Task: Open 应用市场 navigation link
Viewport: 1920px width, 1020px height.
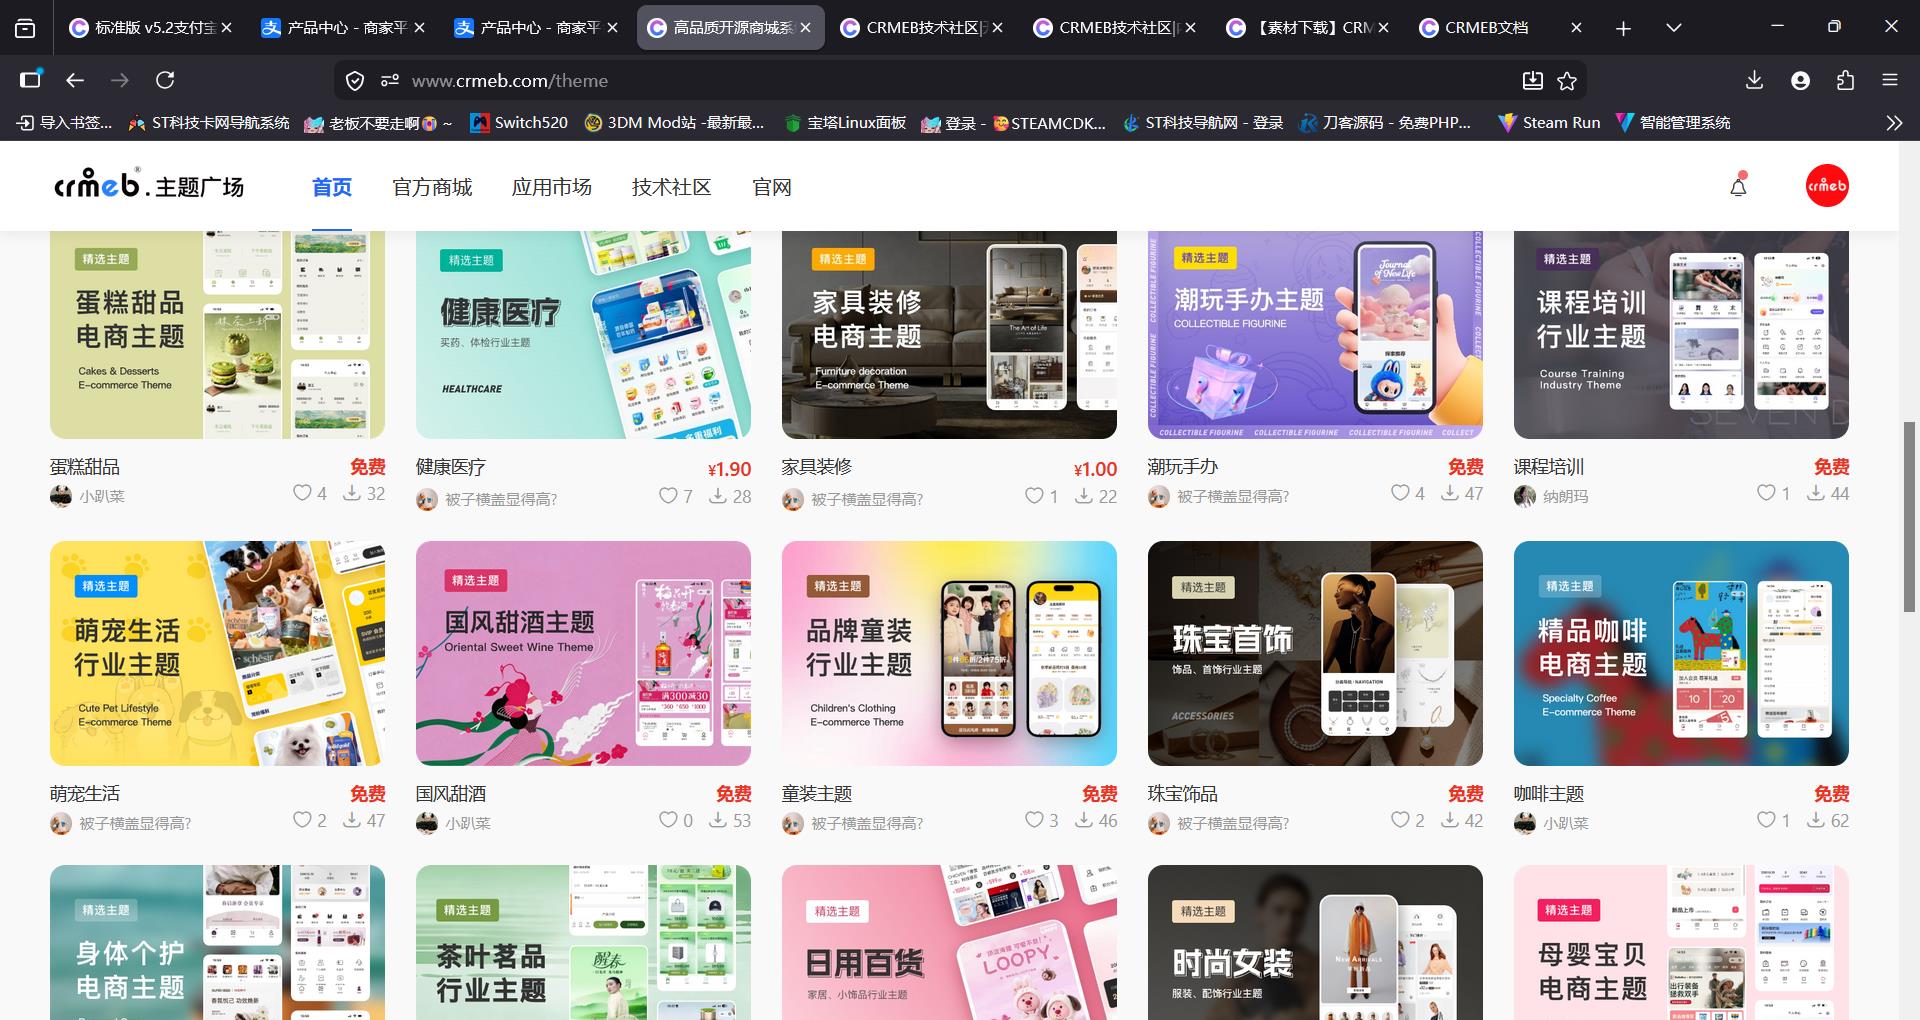Action: pyautogui.click(x=551, y=188)
